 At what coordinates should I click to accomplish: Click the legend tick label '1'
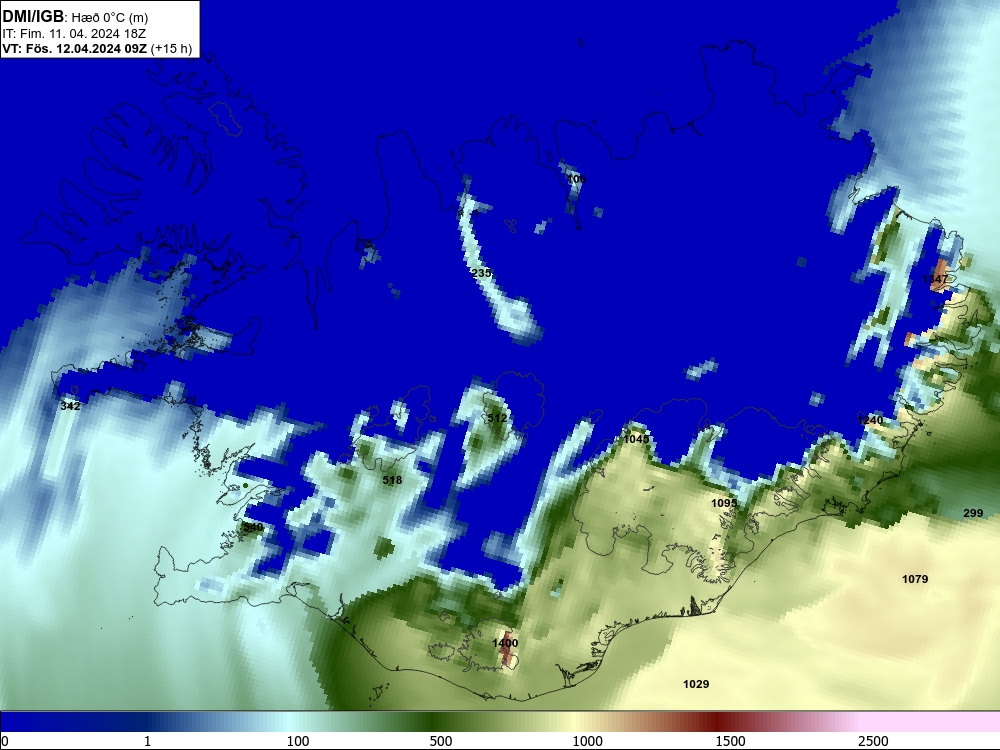(147, 741)
